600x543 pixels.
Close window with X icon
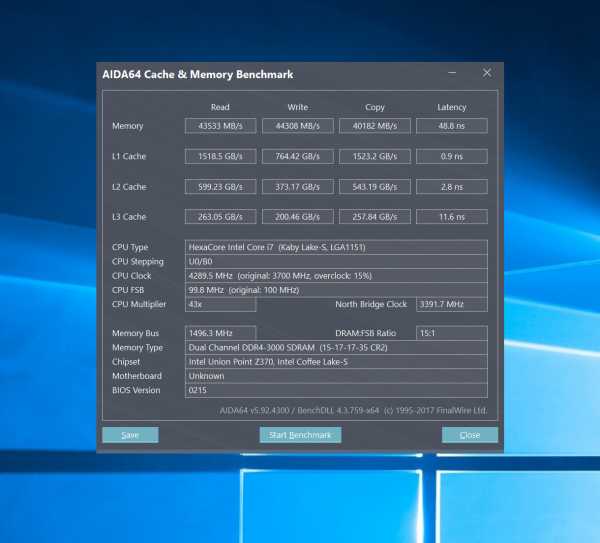click(x=487, y=73)
